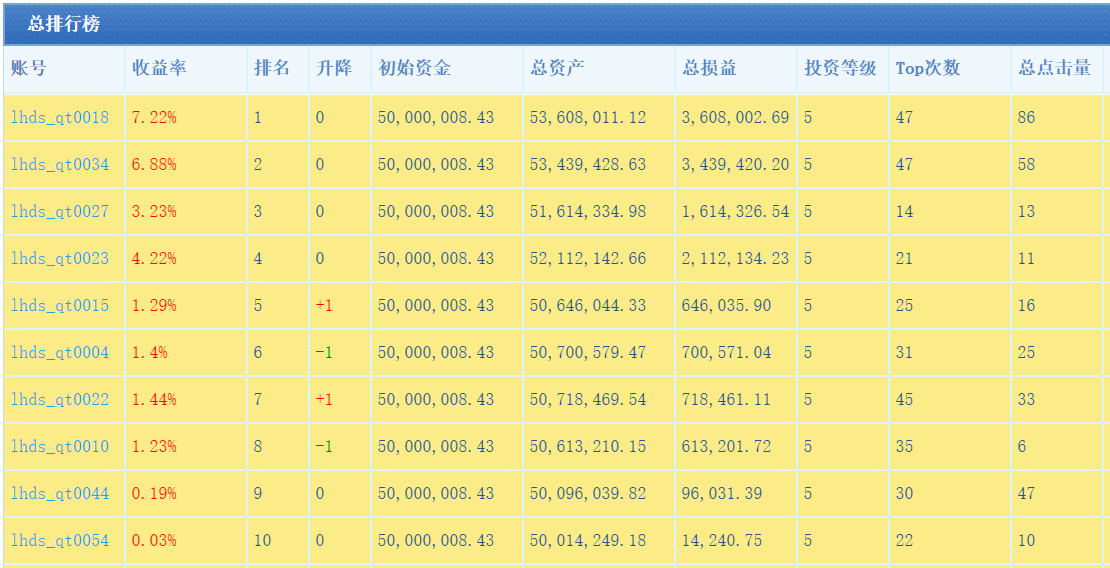The height and width of the screenshot is (568, 1110).
Task: Click account lhds_qt0004
Action: click(60, 353)
